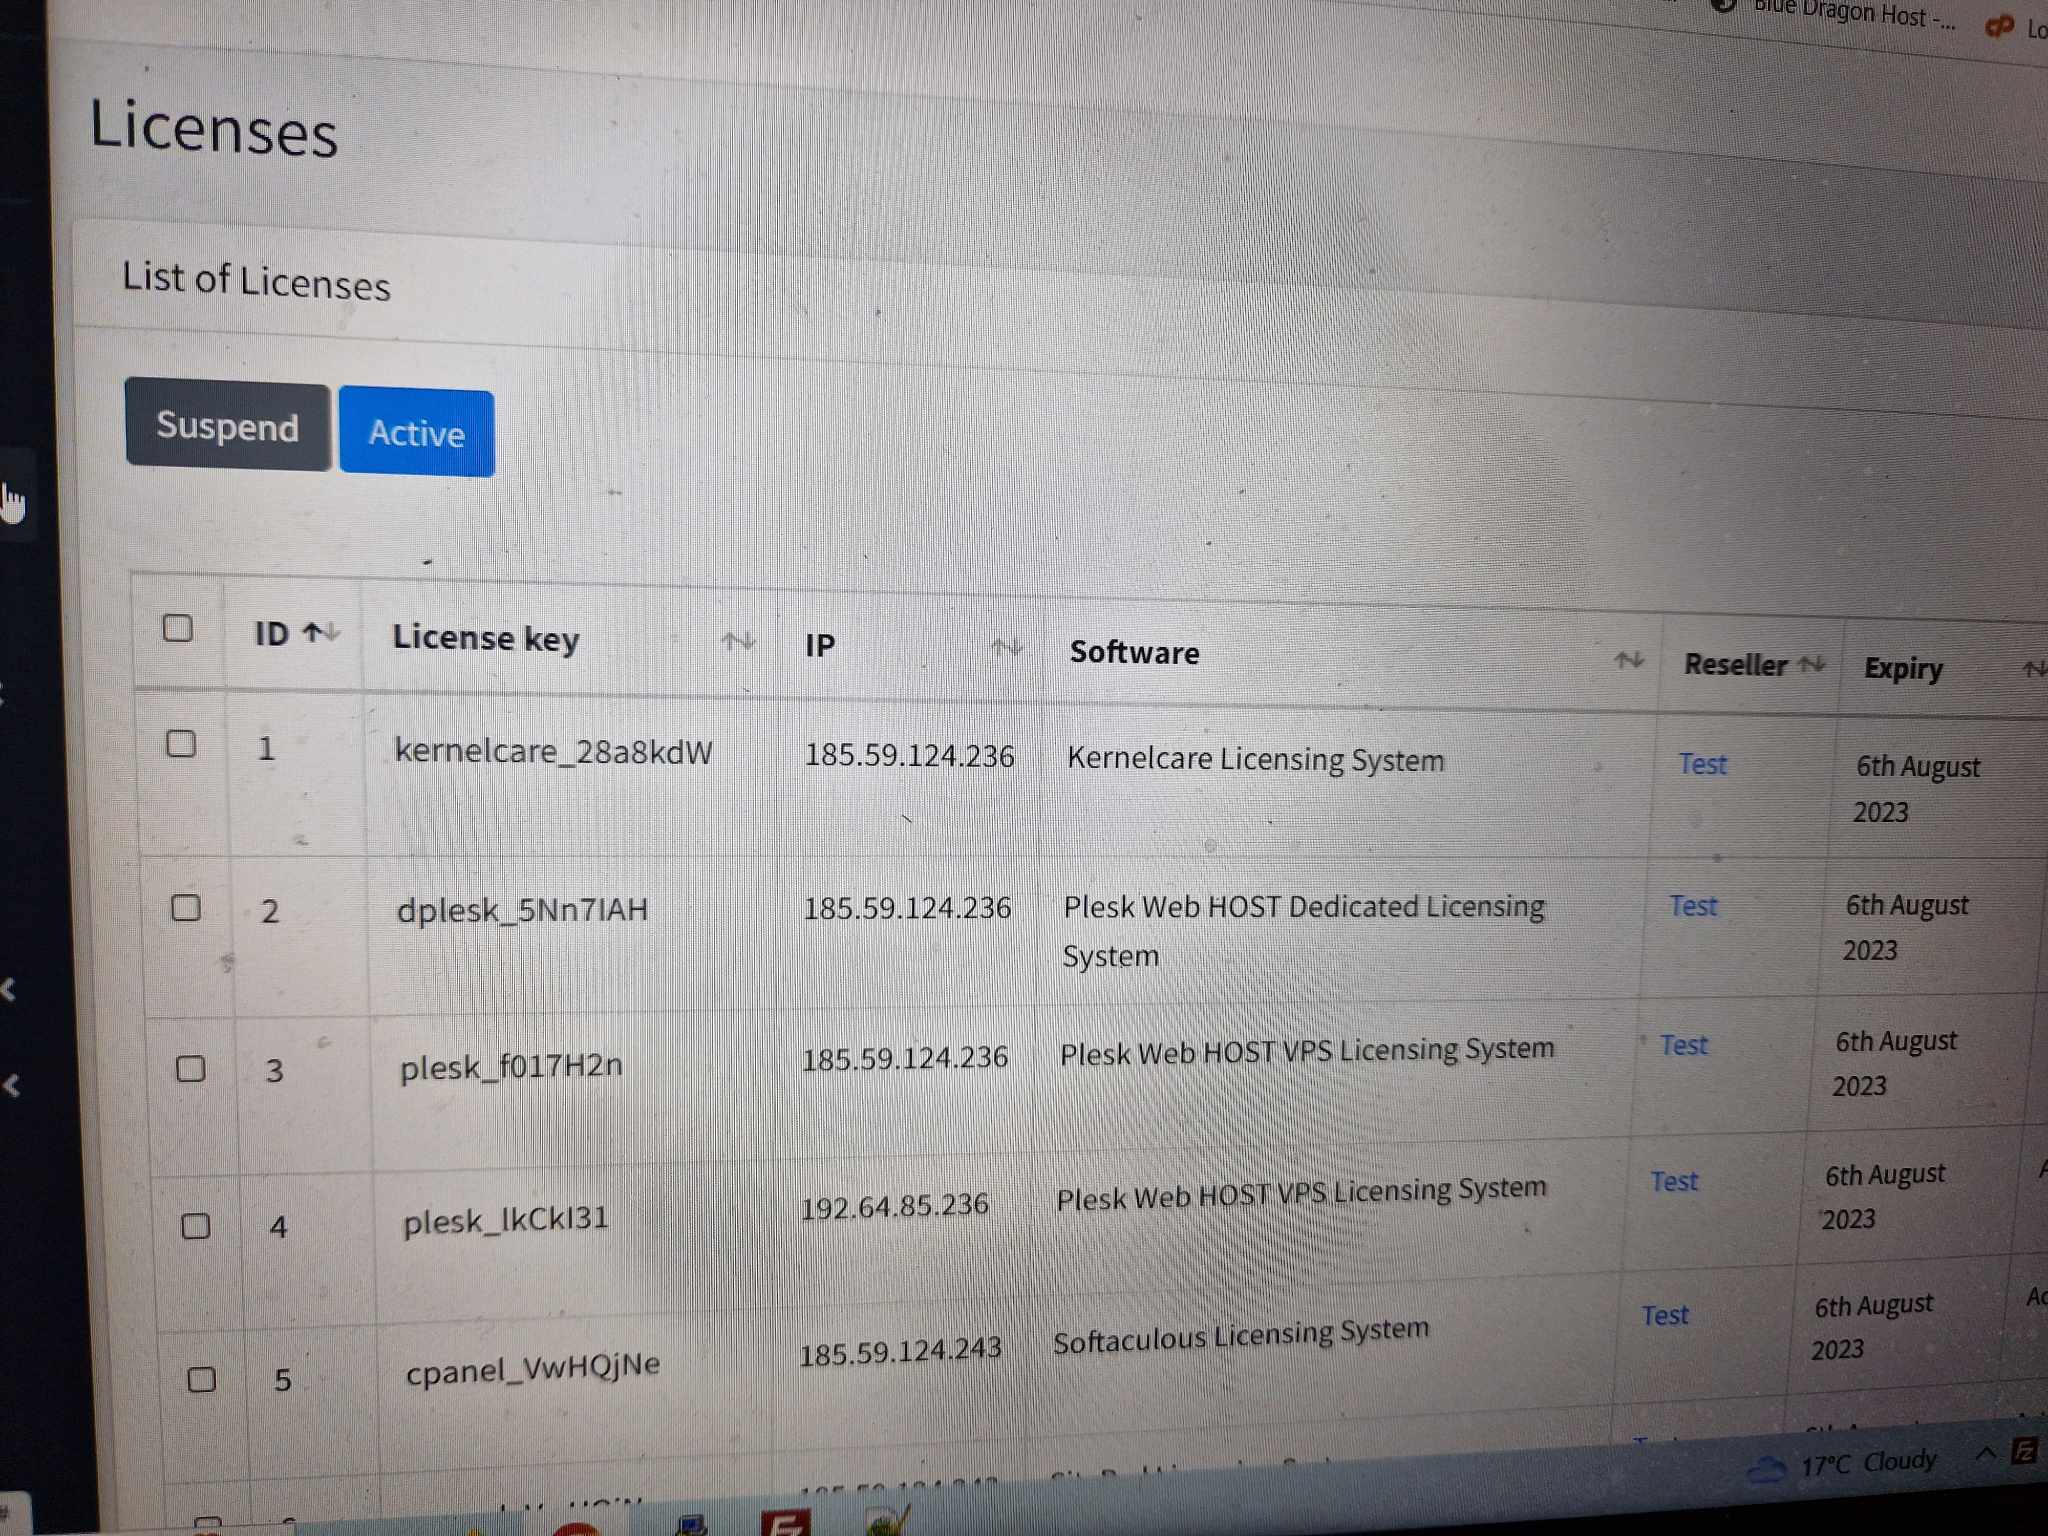Switch to the Blue Dragon Host browser tab

click(1840, 14)
